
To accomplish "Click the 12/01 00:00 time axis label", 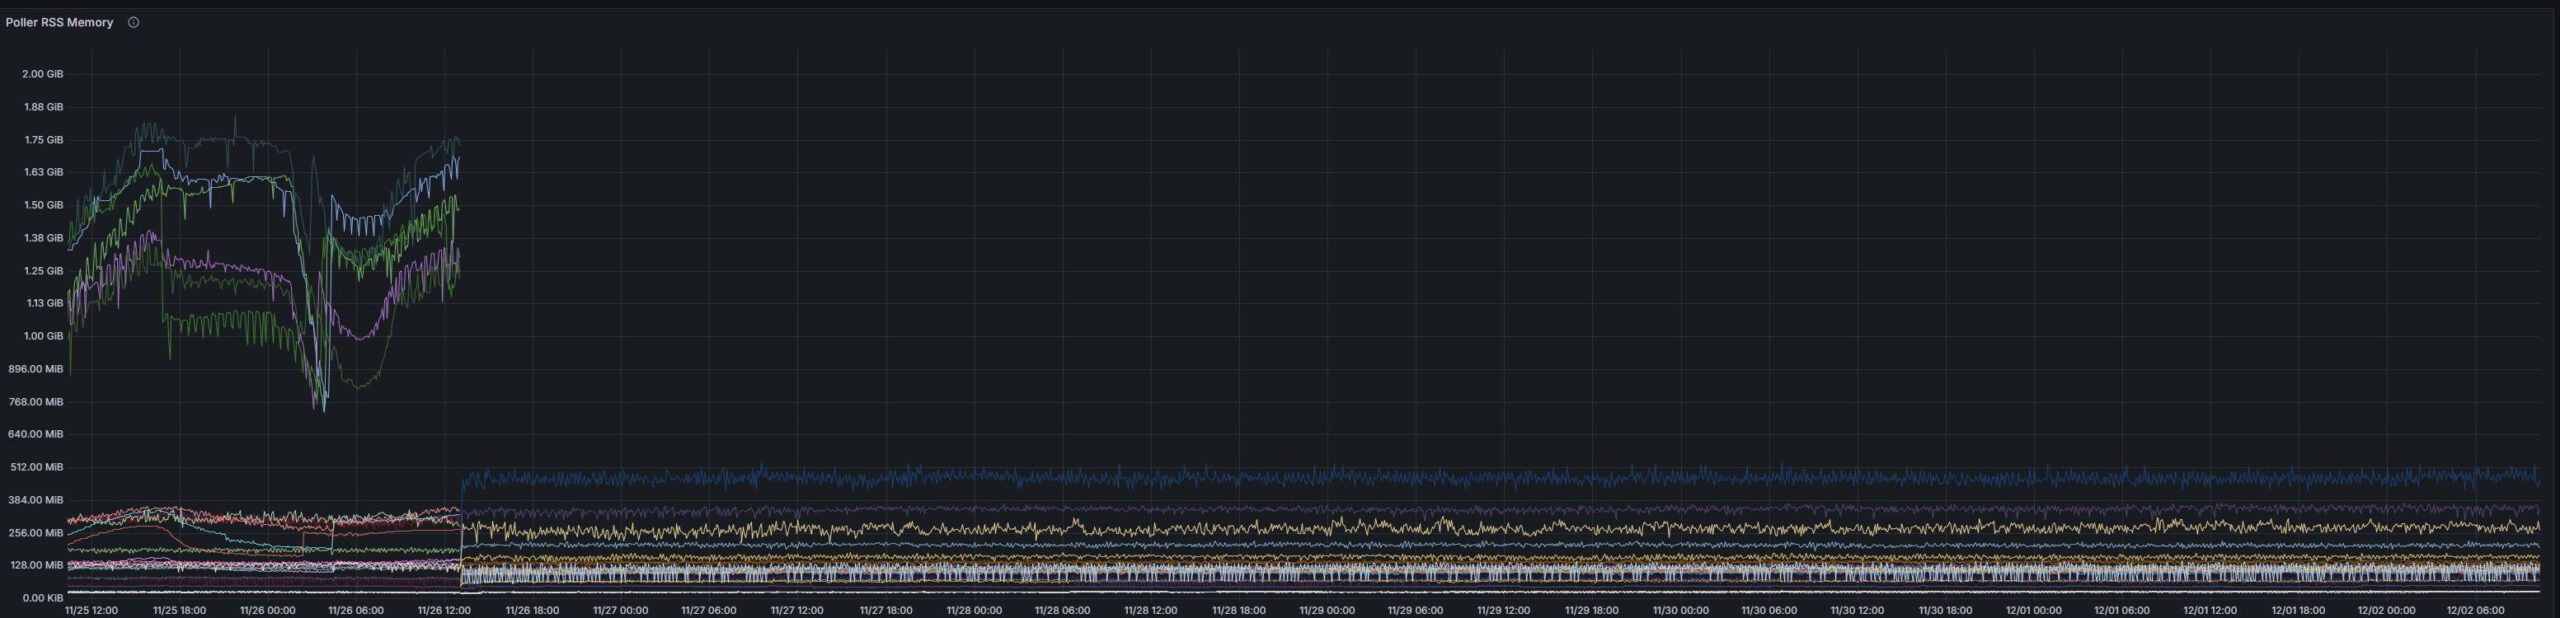I will pos(2033,610).
